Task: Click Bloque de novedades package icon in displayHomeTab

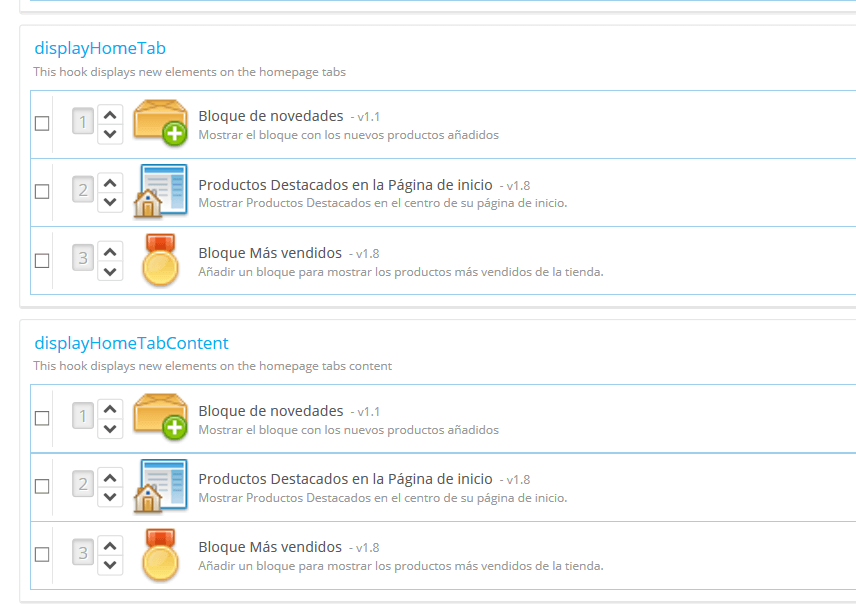Action: (160, 123)
